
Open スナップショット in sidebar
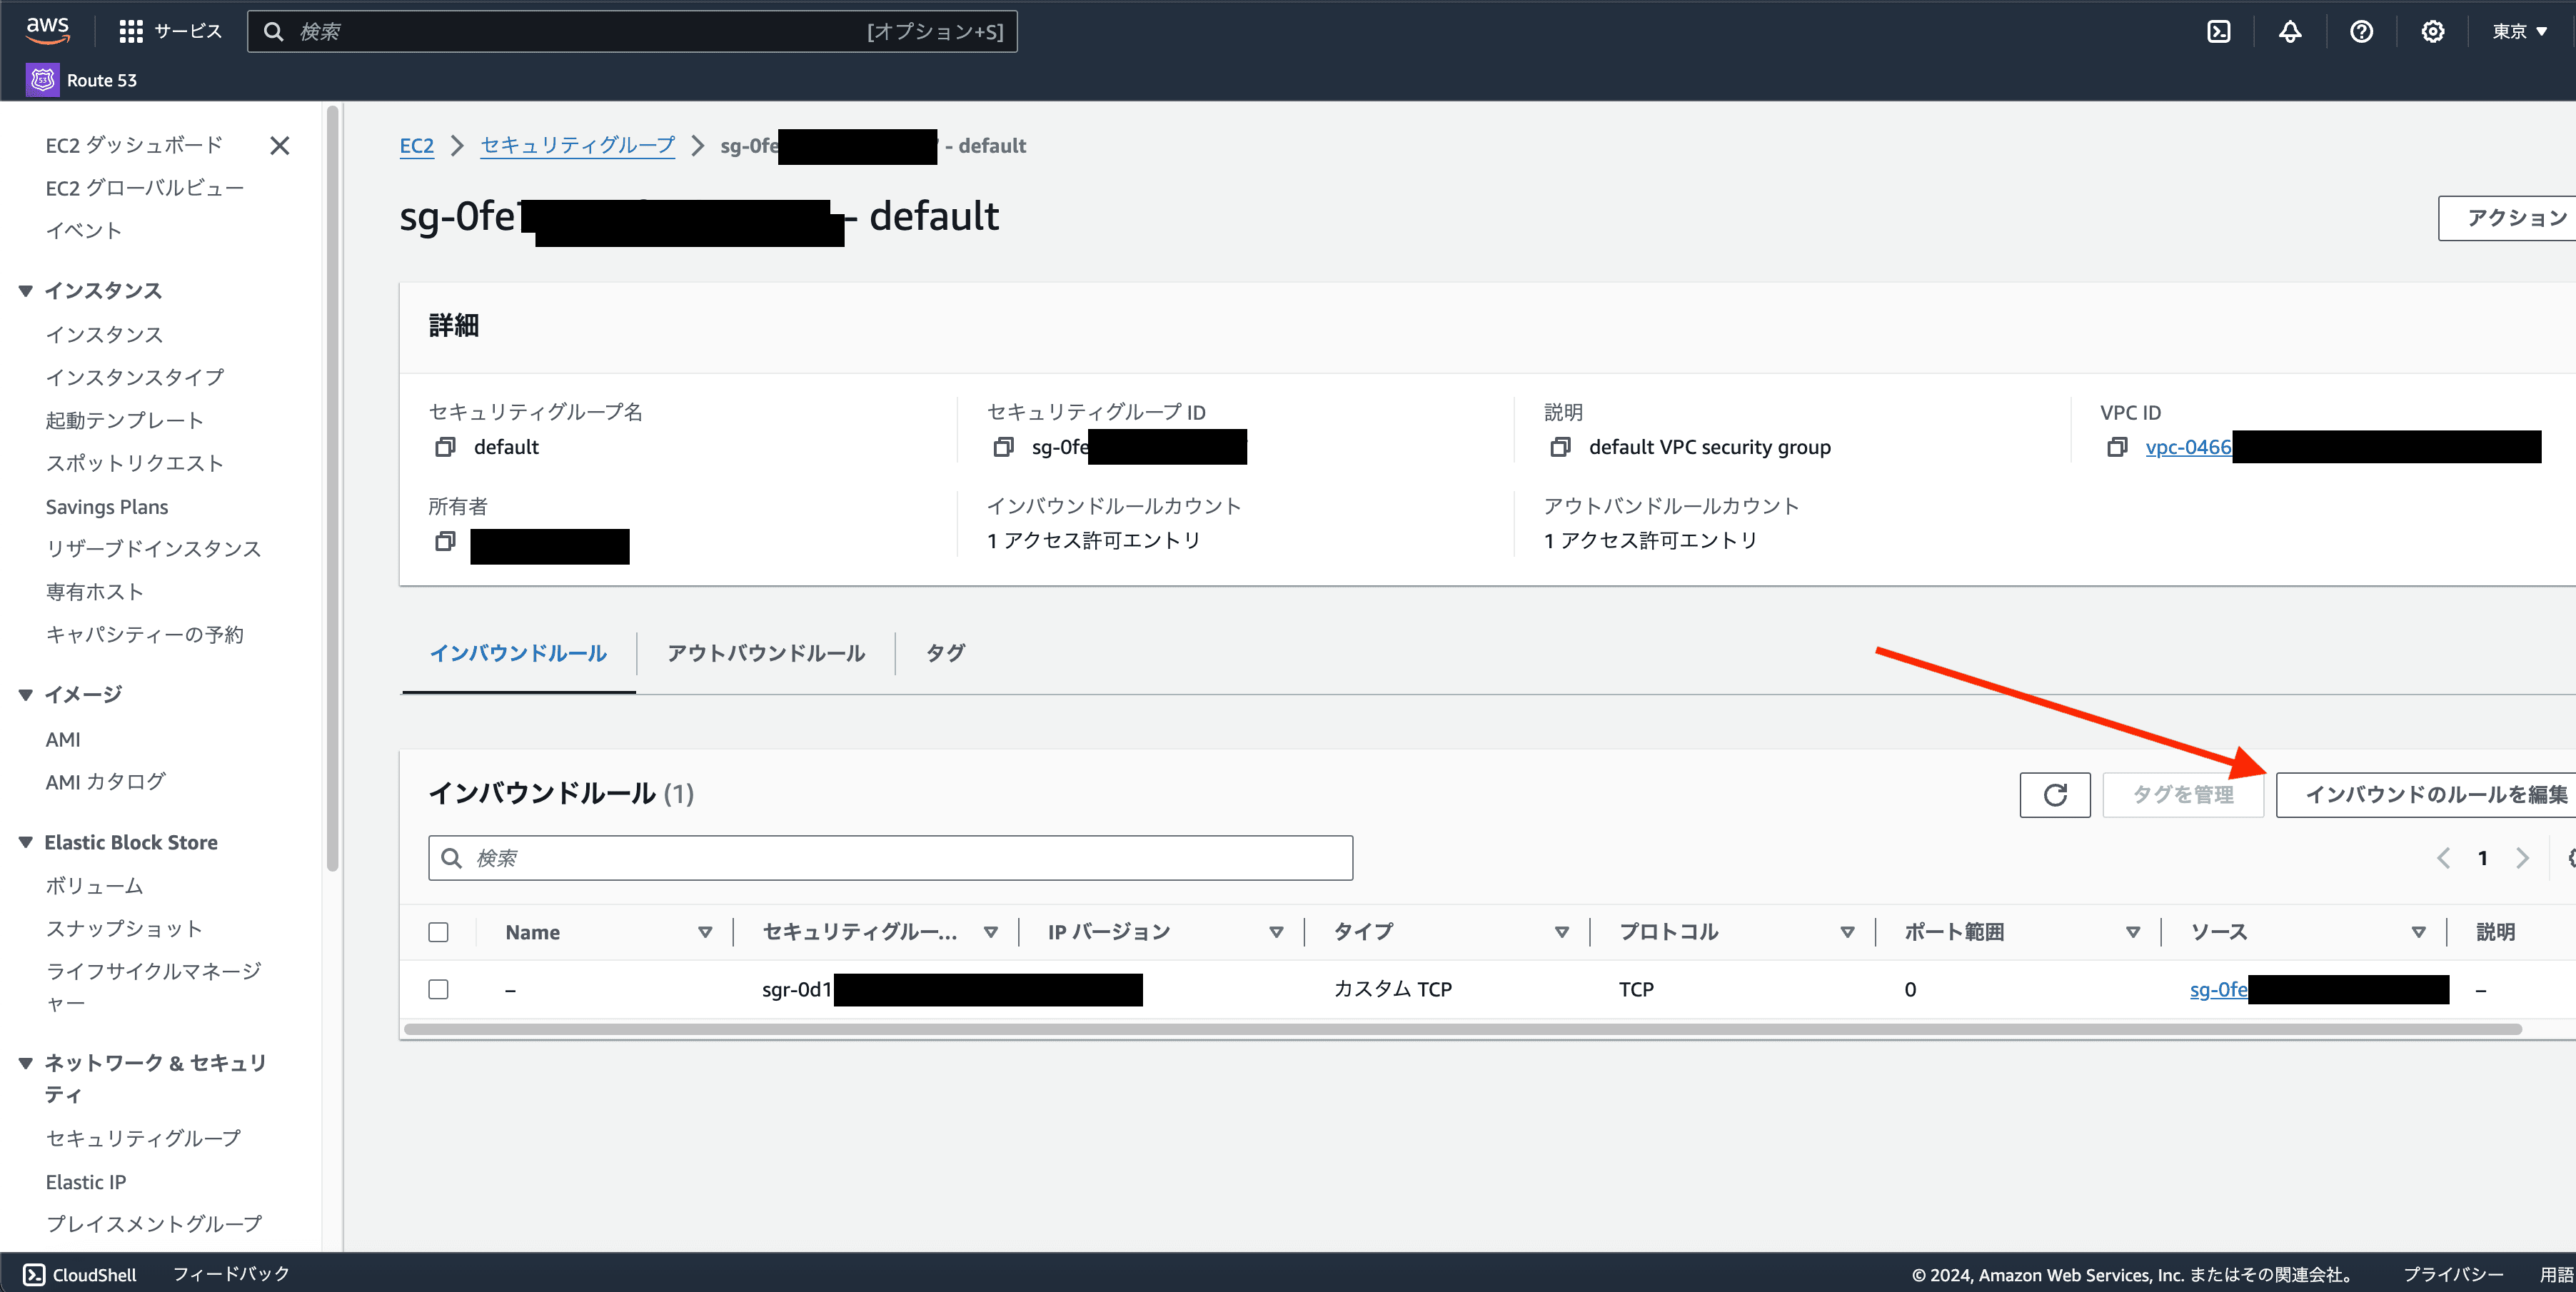(x=125, y=929)
